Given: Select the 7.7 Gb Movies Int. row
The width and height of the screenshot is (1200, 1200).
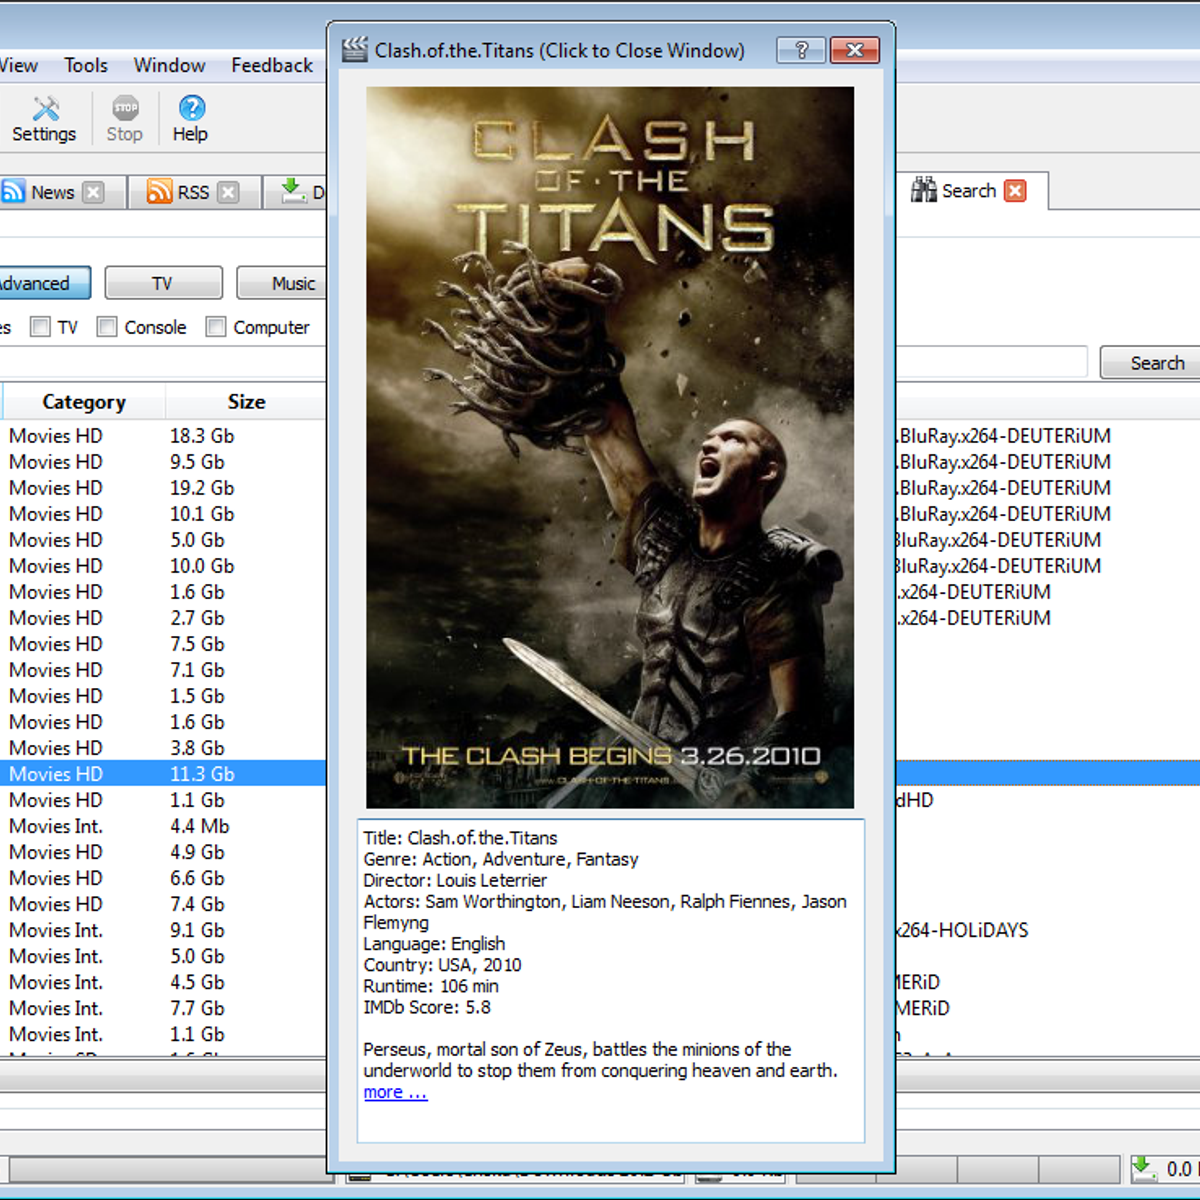Looking at the screenshot, I should pos(163,1008).
